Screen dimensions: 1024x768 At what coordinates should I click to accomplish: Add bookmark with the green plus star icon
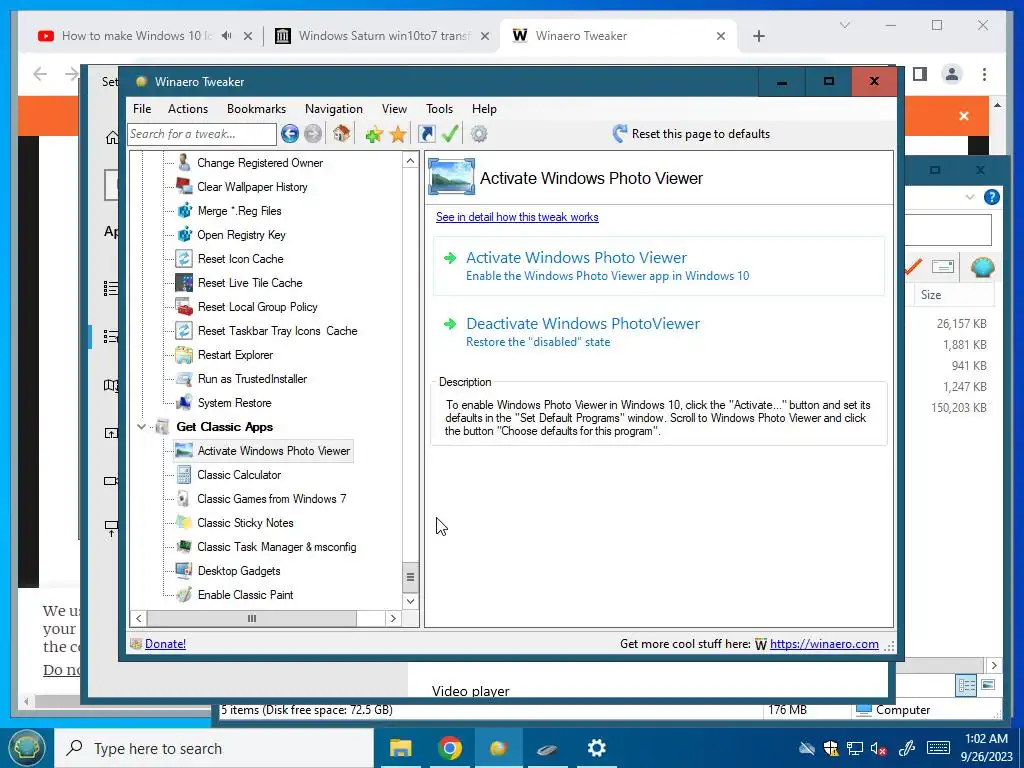tap(374, 134)
